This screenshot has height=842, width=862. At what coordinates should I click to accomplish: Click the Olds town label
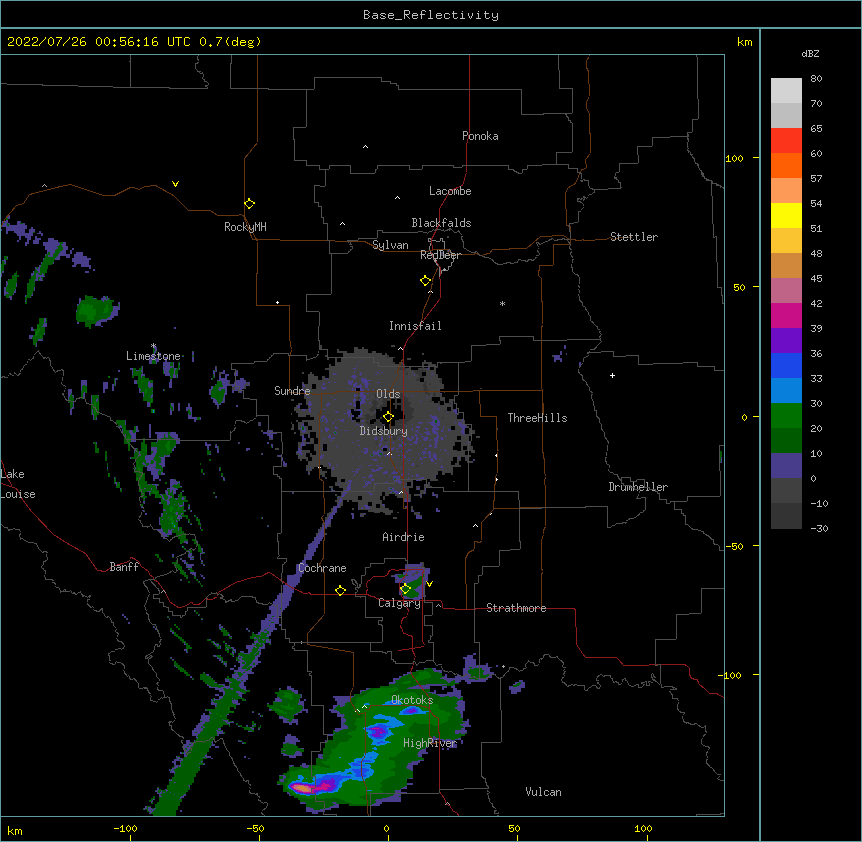pos(388,394)
